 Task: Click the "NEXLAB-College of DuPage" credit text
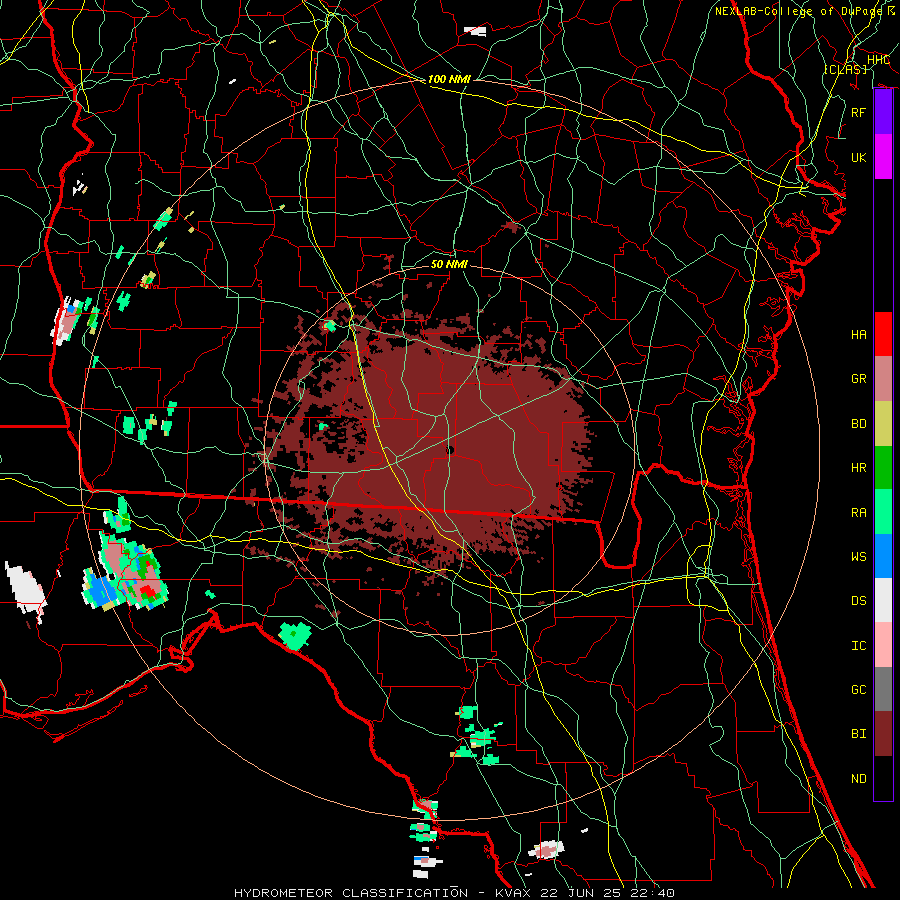click(798, 11)
